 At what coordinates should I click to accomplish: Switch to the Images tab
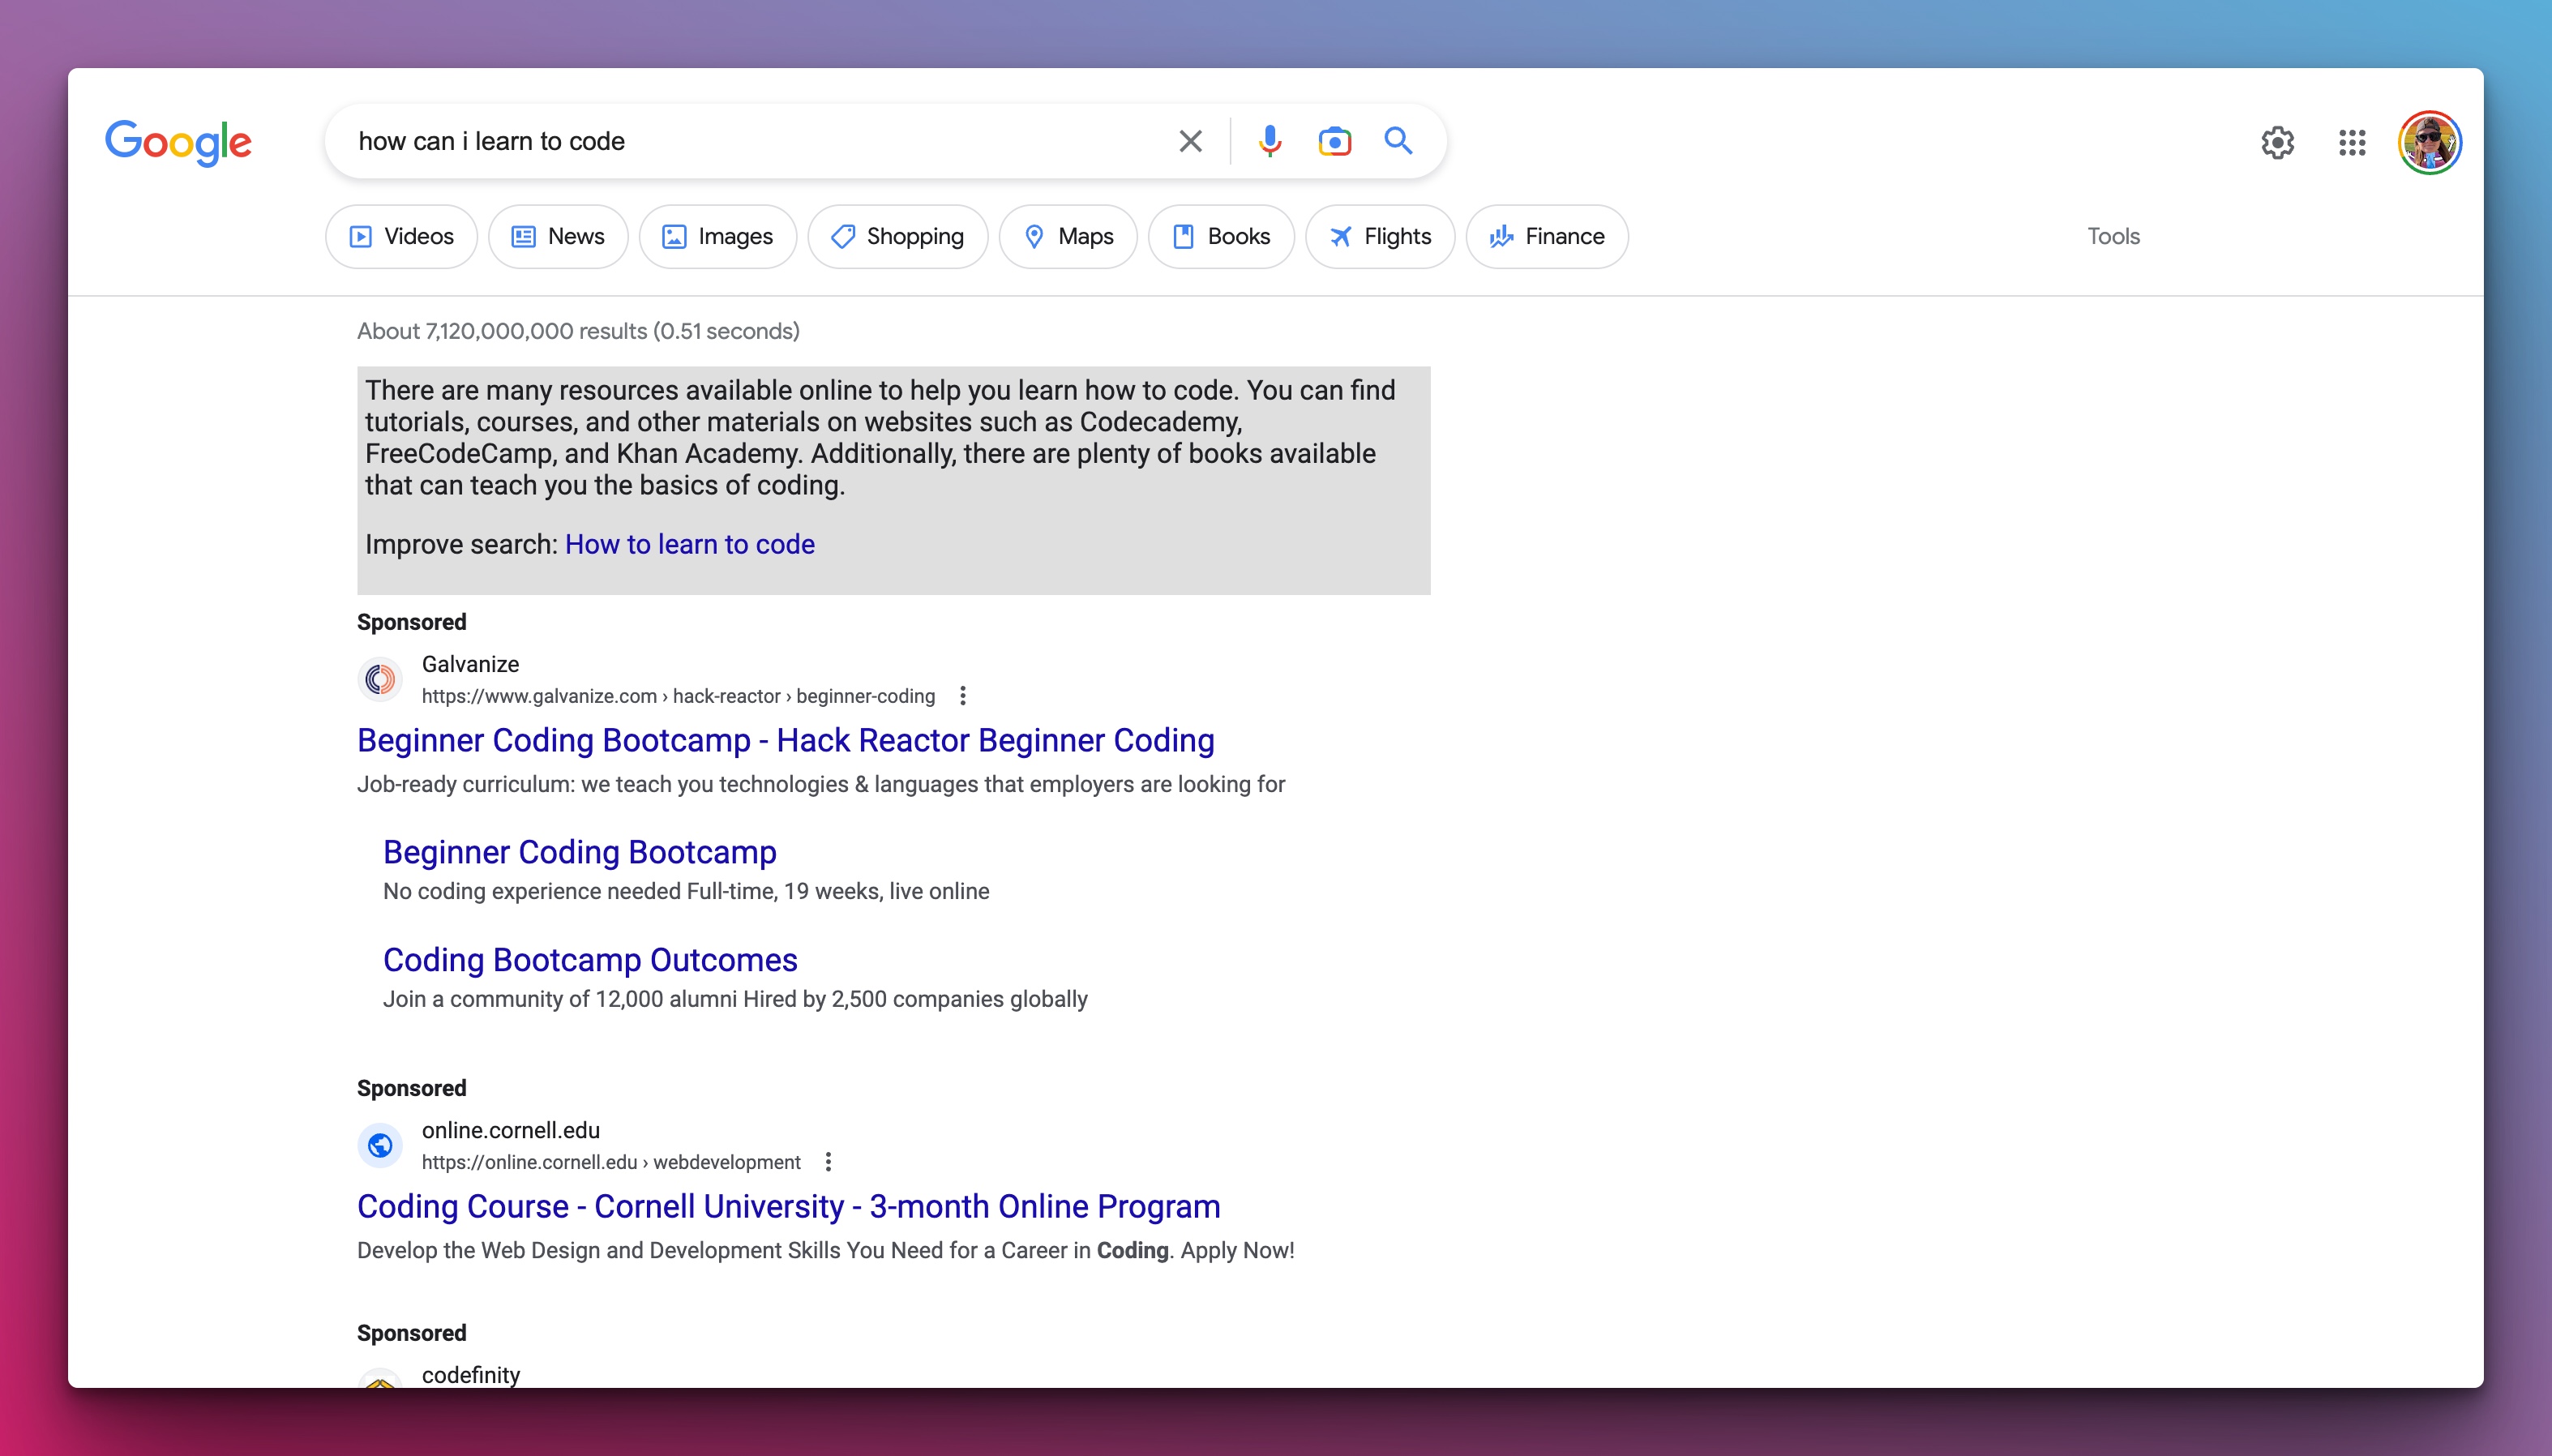(717, 236)
